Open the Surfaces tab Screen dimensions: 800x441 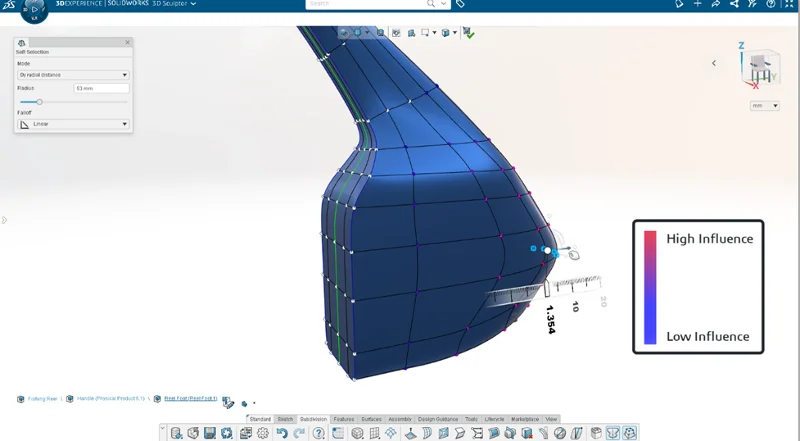point(372,419)
